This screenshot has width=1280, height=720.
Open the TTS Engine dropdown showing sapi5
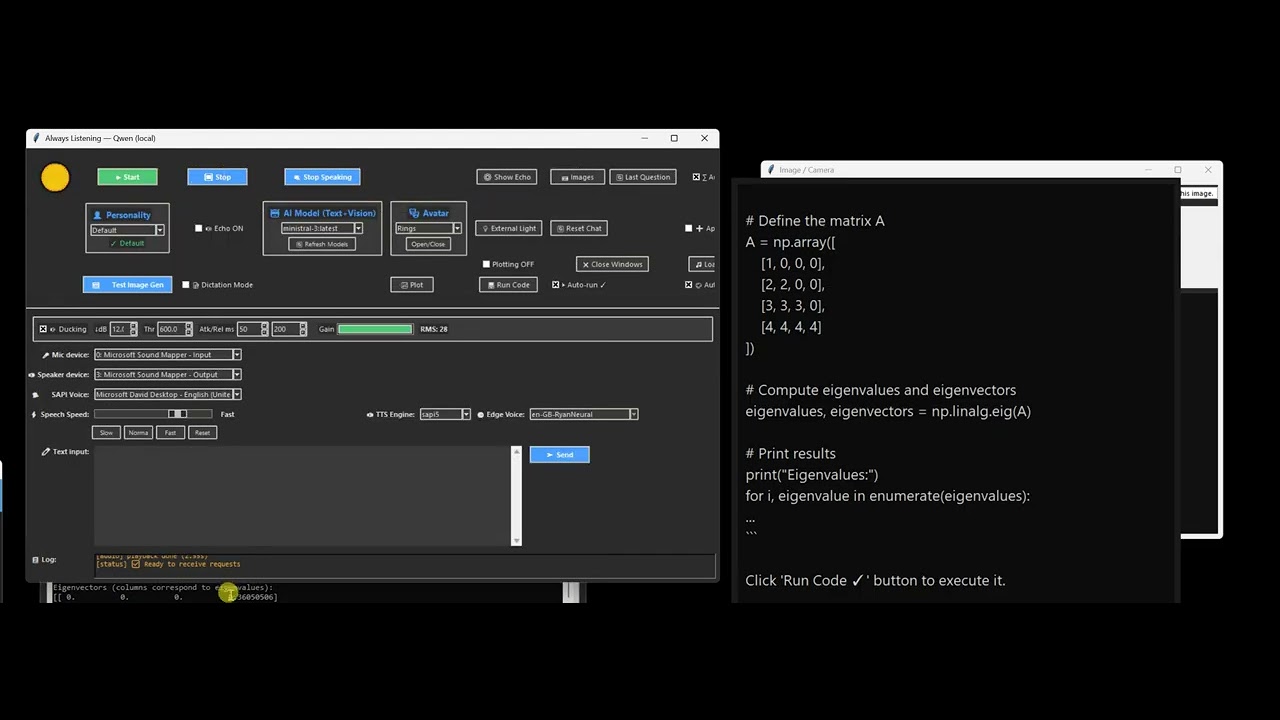[445, 414]
